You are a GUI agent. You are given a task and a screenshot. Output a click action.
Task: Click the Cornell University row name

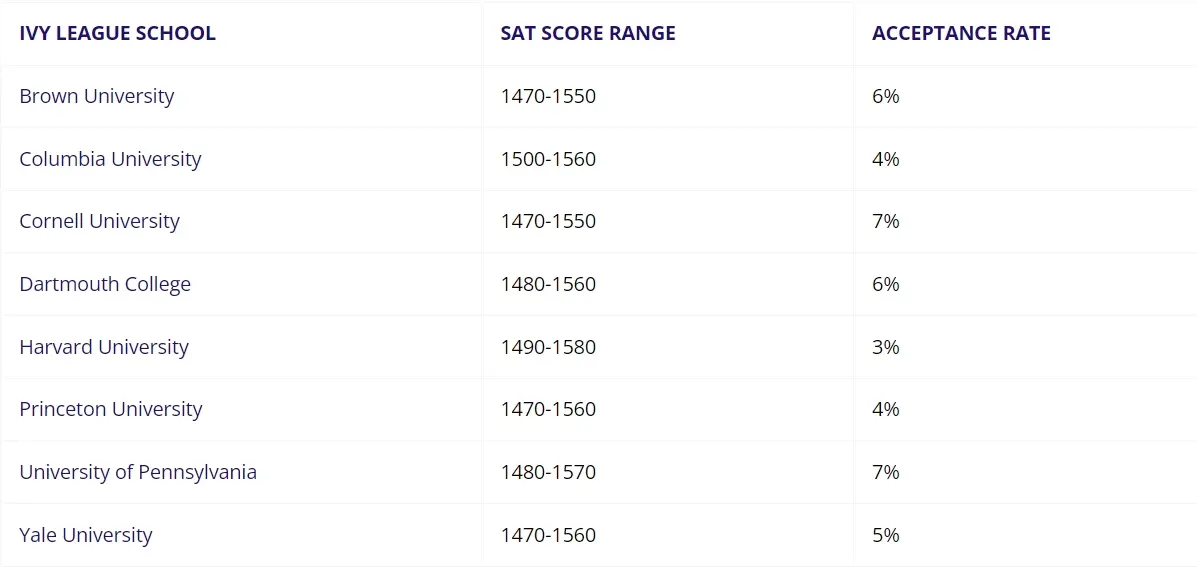coord(99,221)
